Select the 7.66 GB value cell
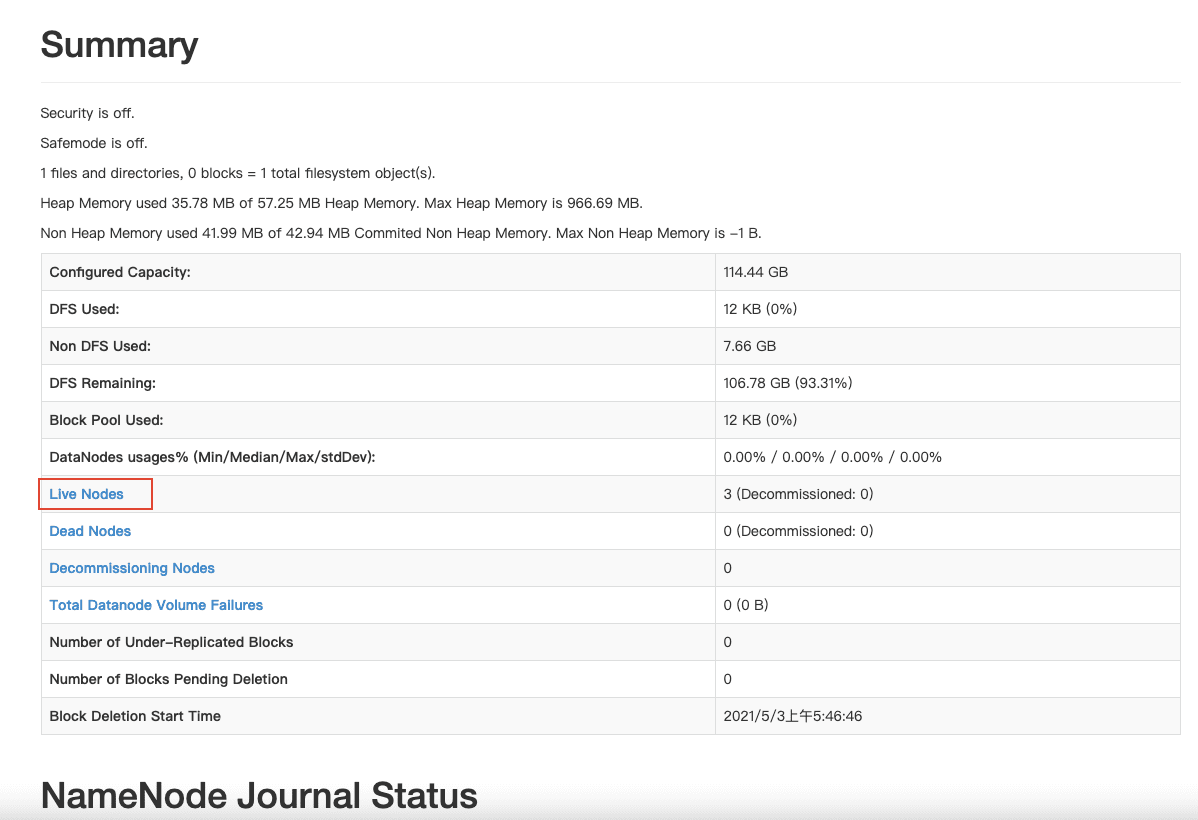This screenshot has width=1198, height=820. click(x=749, y=346)
